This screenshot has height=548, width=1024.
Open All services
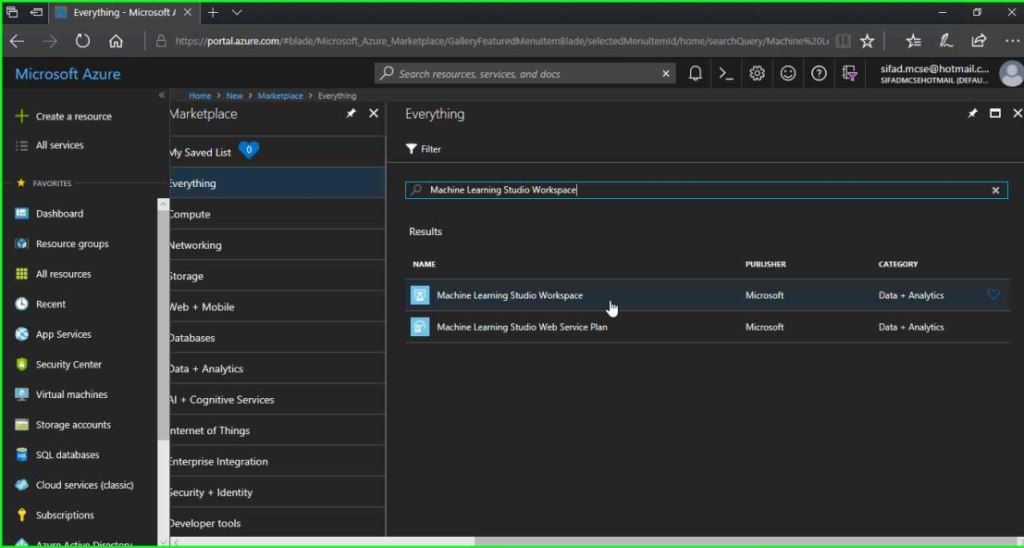click(50, 145)
